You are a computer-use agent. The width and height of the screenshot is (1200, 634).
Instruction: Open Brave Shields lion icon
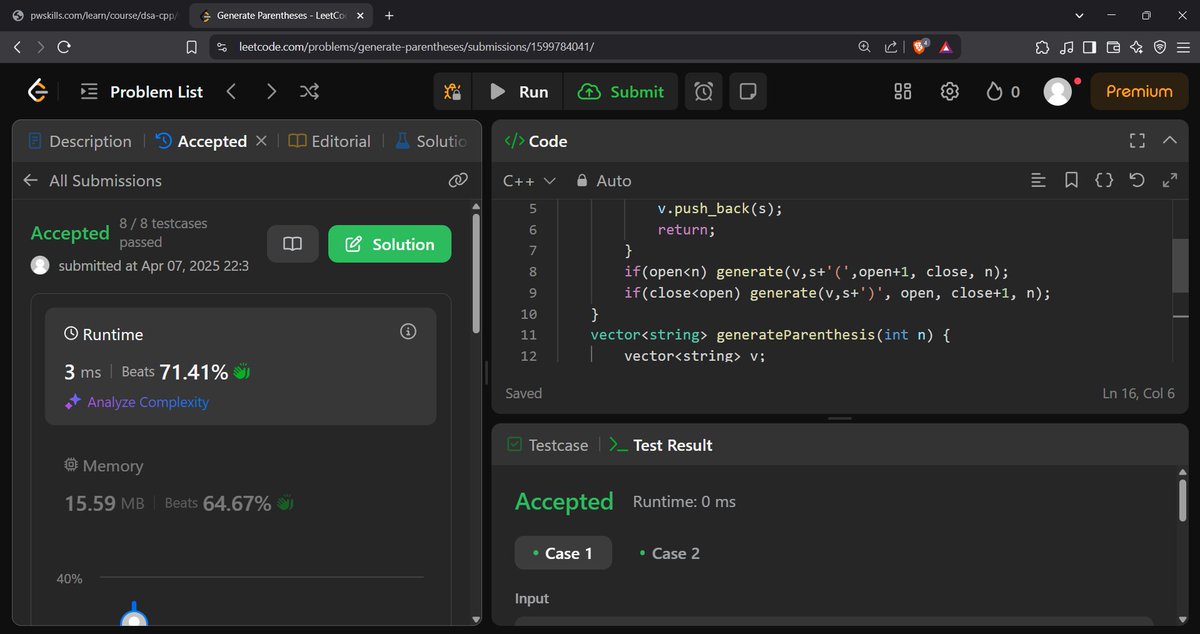[x=921, y=47]
